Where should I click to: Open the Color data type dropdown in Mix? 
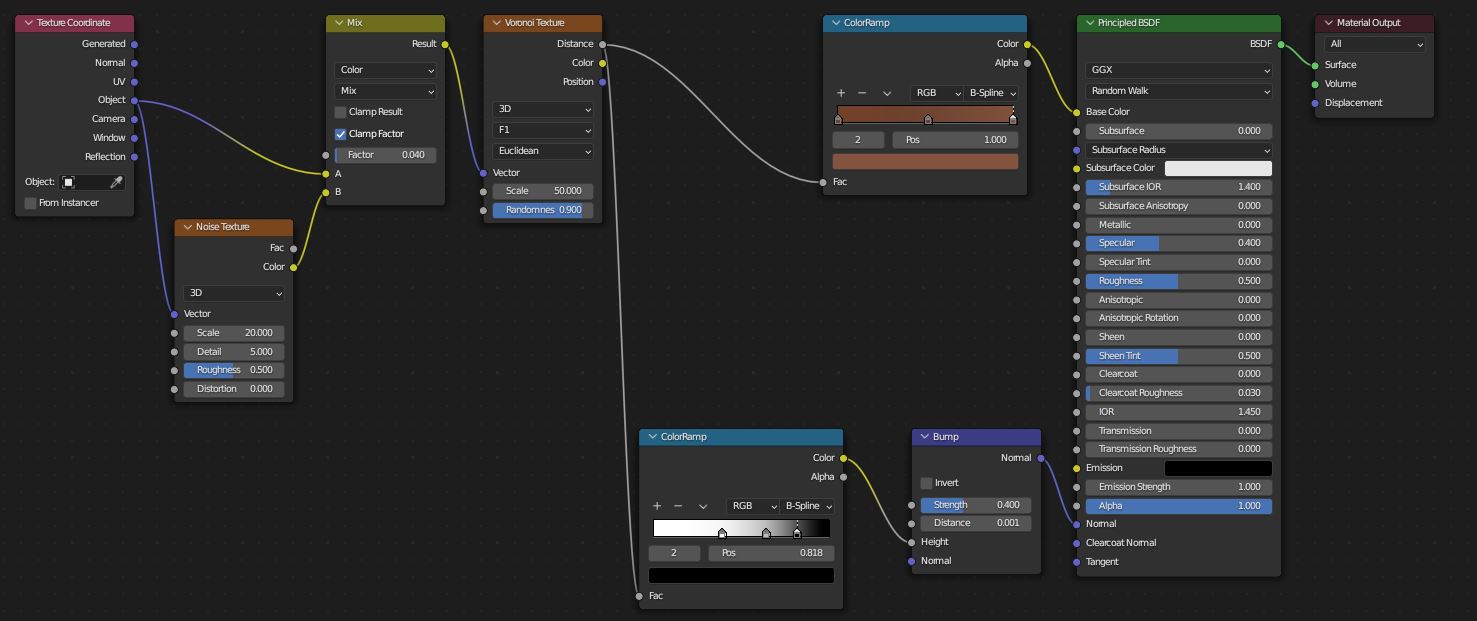point(386,70)
